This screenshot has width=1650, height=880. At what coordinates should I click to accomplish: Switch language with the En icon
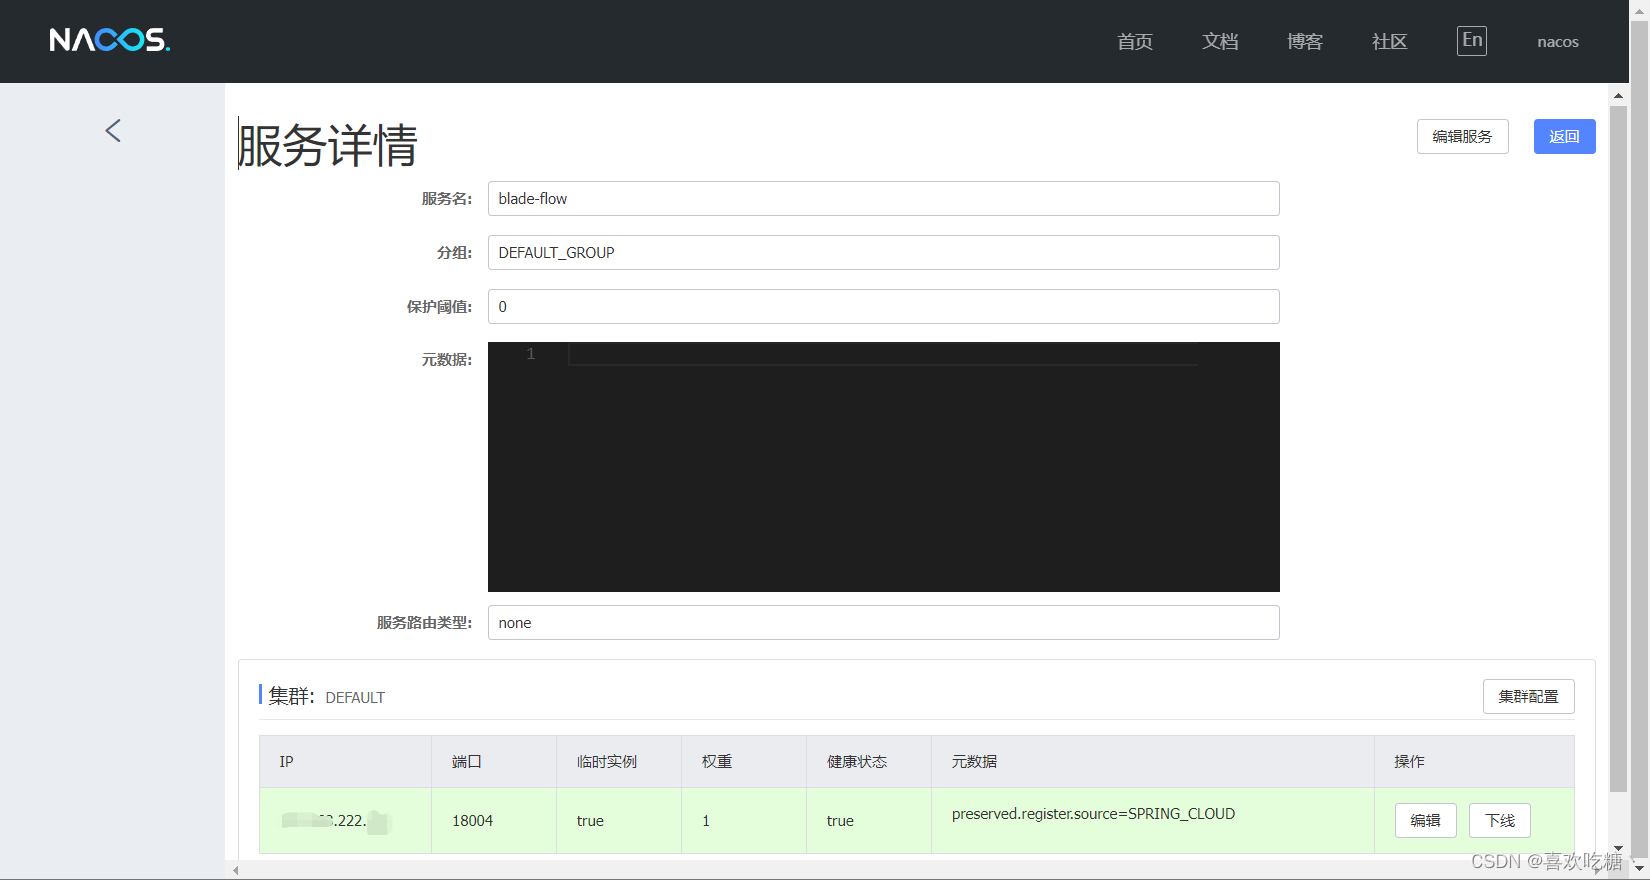click(x=1472, y=40)
